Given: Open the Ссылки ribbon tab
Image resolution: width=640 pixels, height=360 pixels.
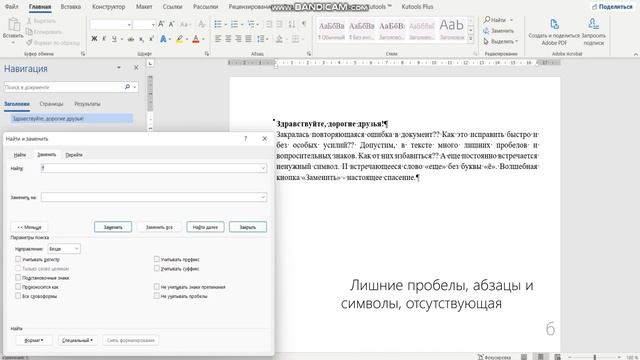Looking at the screenshot, I should point(172,7).
